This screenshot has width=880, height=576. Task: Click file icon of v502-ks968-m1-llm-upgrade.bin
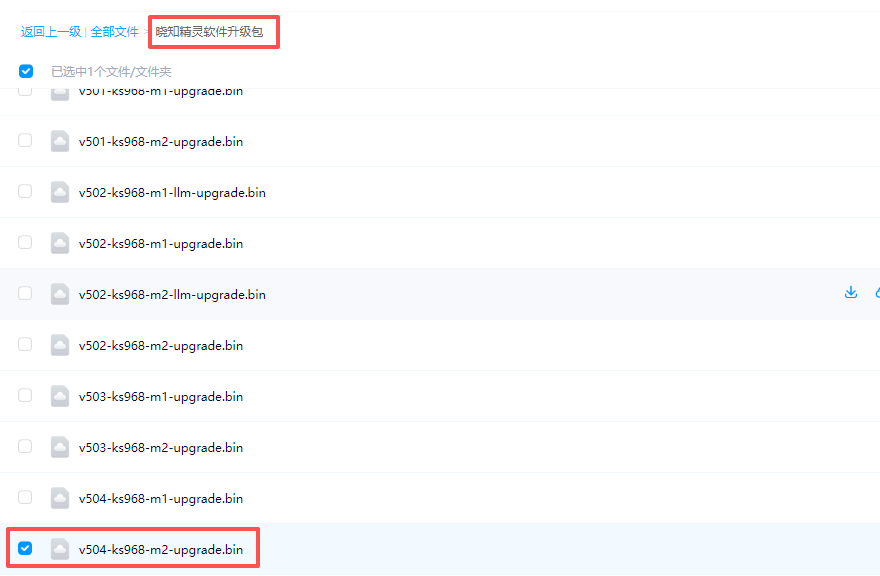[60, 192]
